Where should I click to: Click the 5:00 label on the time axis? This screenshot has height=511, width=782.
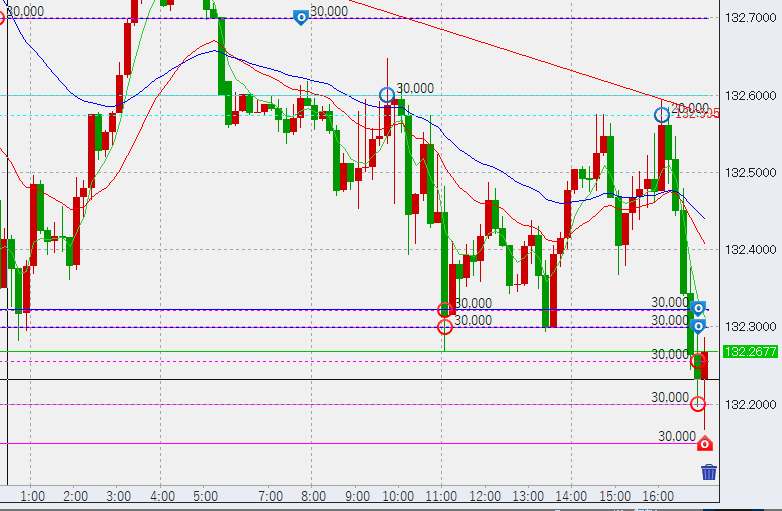206,496
